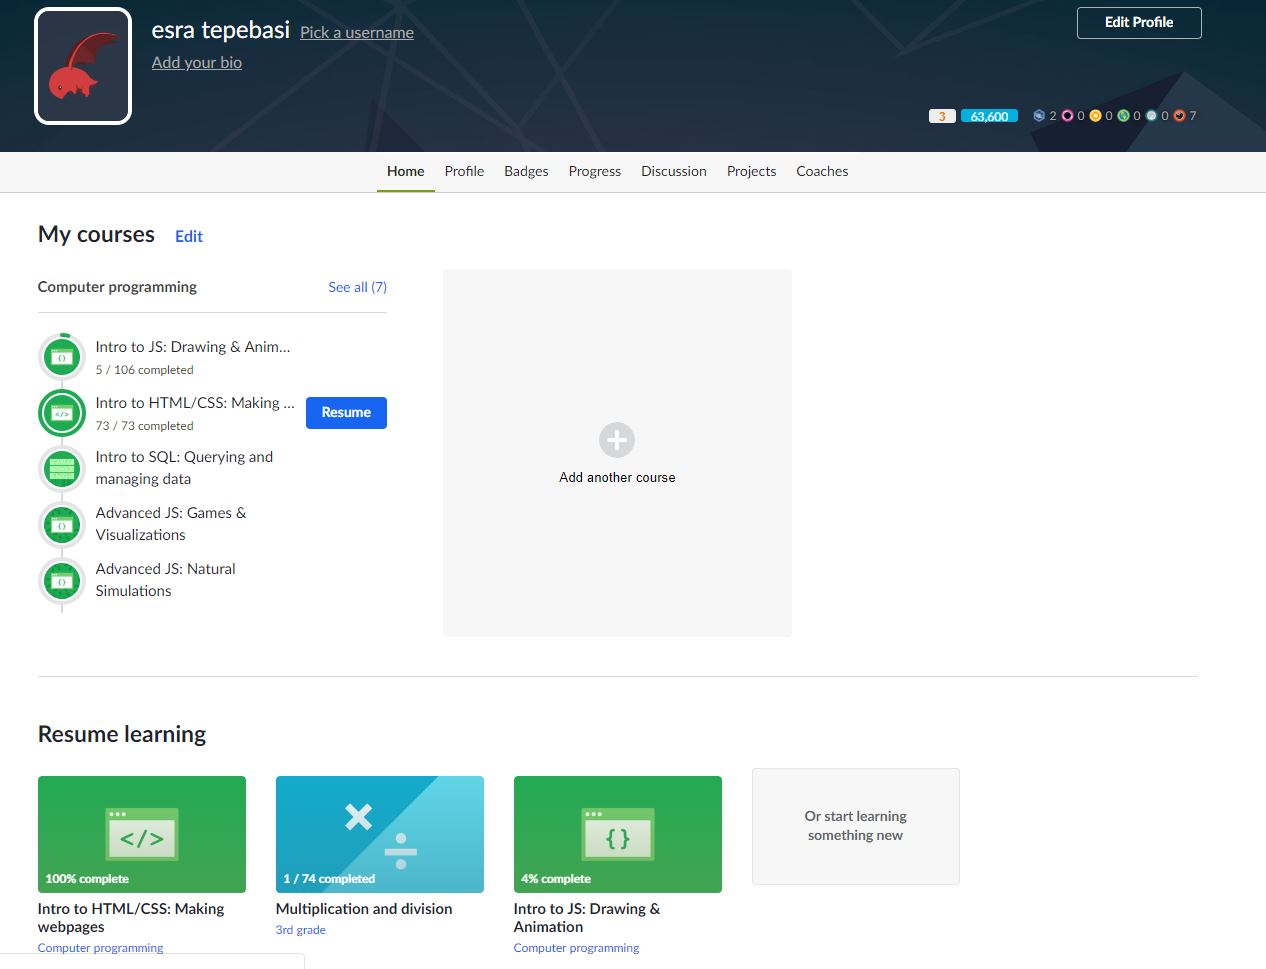Click the Intro to JS Drawing course icon
Screen dimensions: 1266x969
click(x=62, y=357)
